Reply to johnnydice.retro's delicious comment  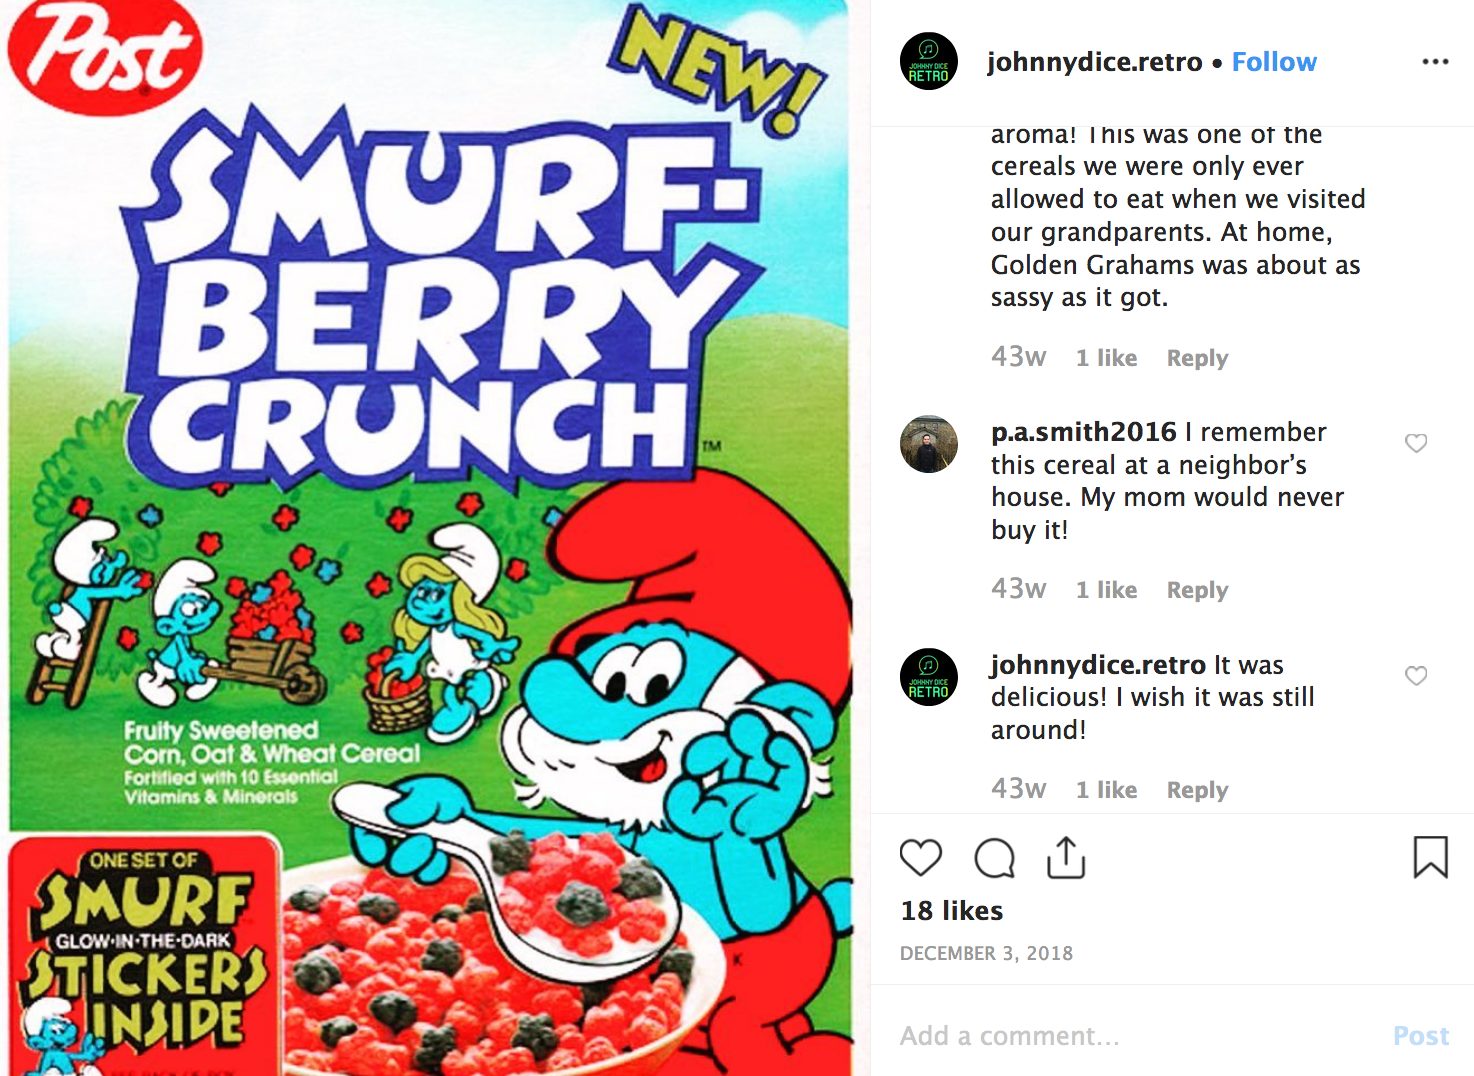point(1197,790)
